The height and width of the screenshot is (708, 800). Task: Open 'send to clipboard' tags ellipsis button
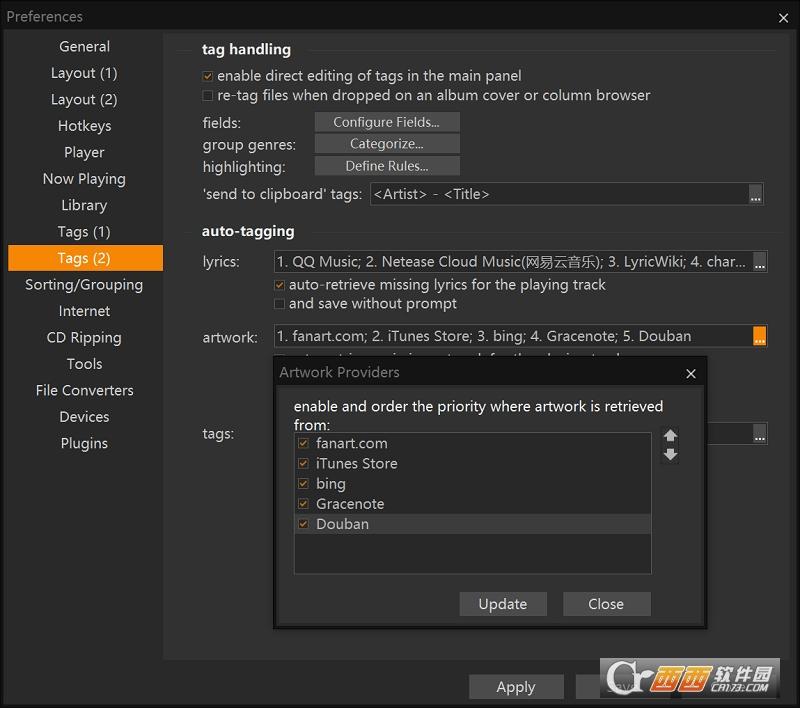click(x=756, y=194)
